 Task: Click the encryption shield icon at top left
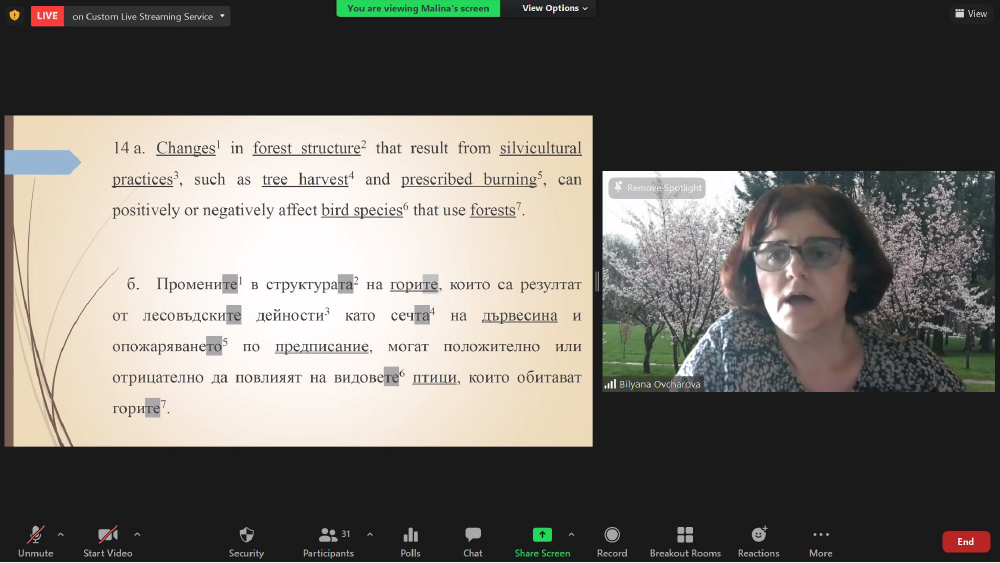tap(14, 15)
